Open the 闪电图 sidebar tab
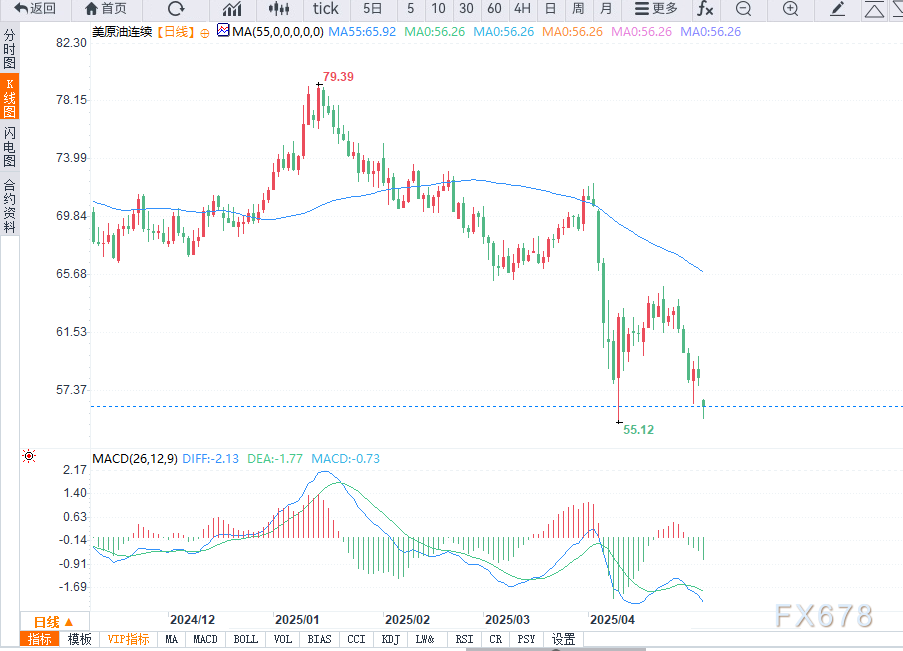Screen dimensions: 903x651 9,146
